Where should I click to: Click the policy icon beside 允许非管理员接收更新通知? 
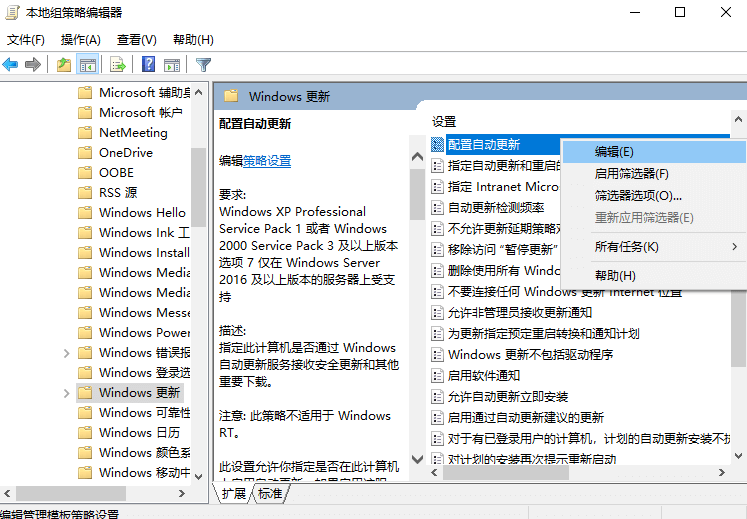(x=437, y=313)
